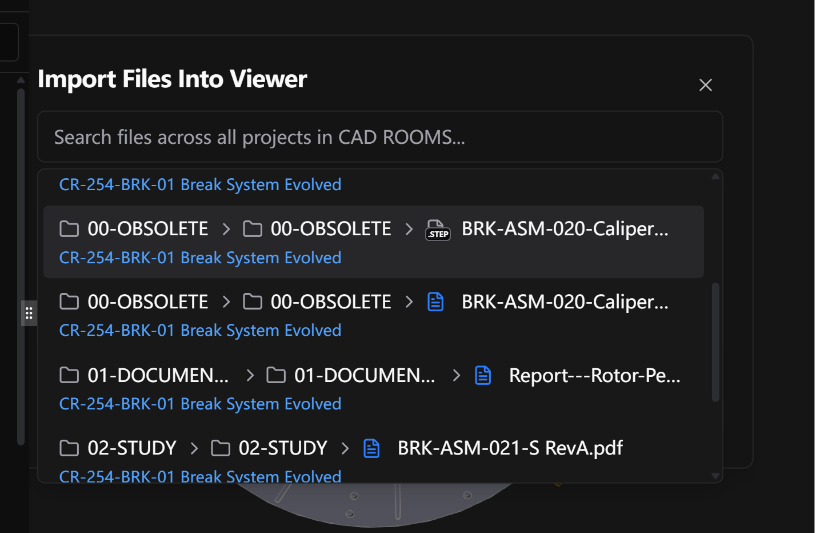Click chevron before BRK-ASM-021-S RevA.pdf icon
Image resolution: width=815 pixels, height=533 pixels.
click(345, 448)
